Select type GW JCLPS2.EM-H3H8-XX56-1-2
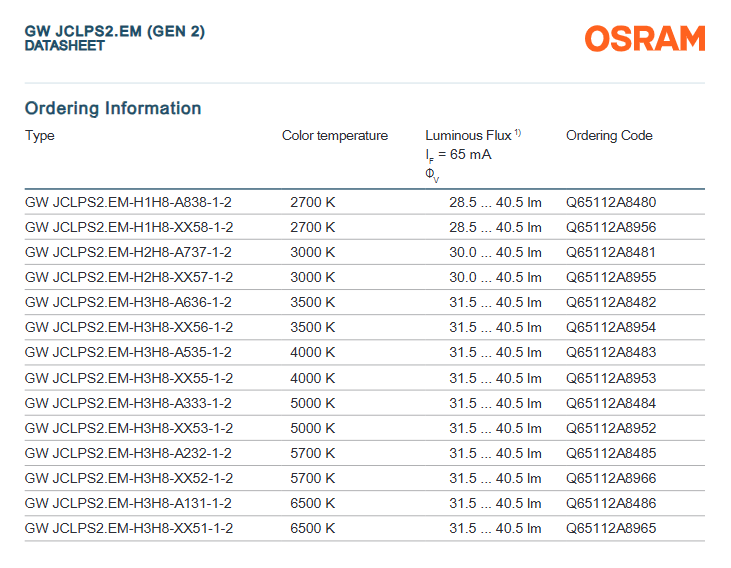The image size is (731, 568). tap(129, 327)
